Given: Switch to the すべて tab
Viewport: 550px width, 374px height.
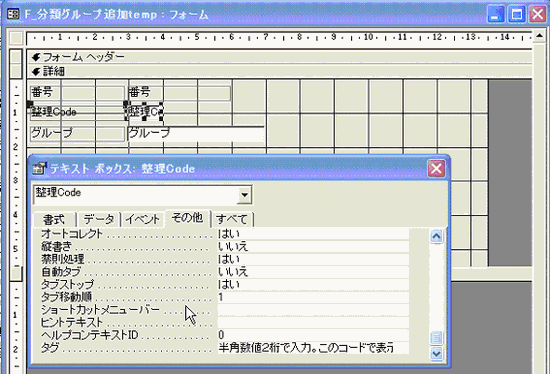Looking at the screenshot, I should click(232, 220).
